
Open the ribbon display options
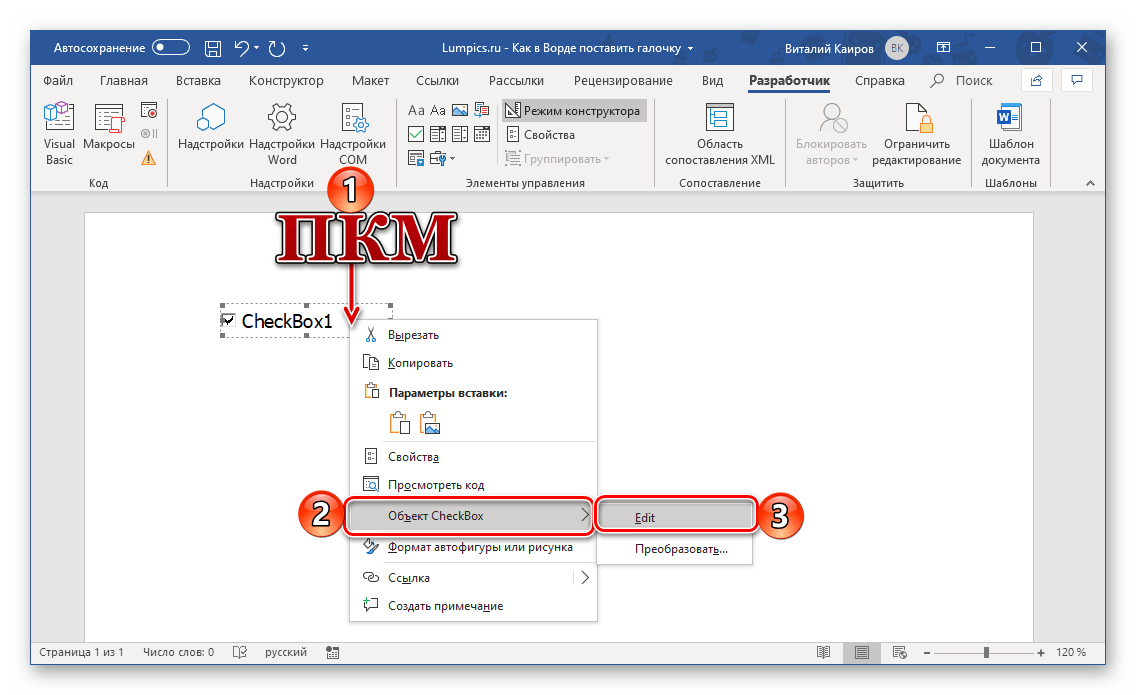943,48
